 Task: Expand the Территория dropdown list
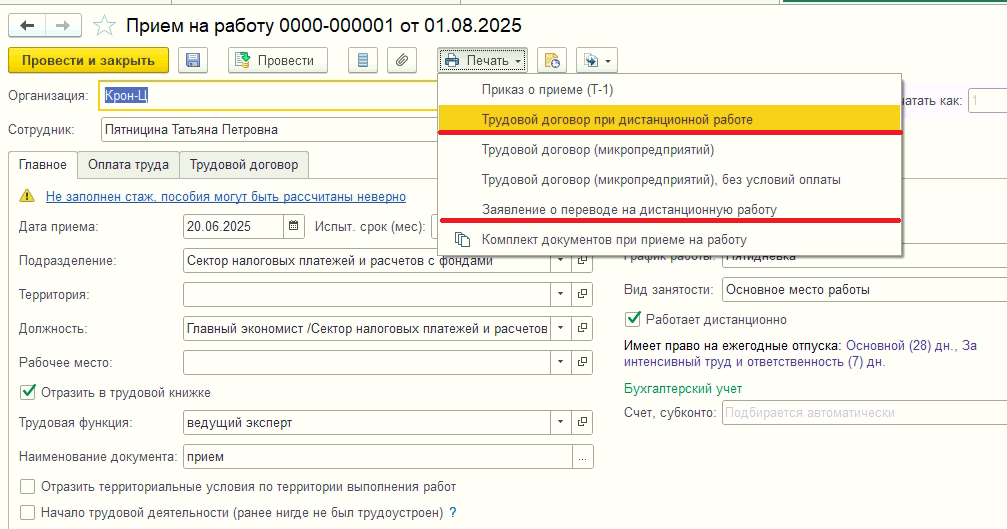point(561,294)
